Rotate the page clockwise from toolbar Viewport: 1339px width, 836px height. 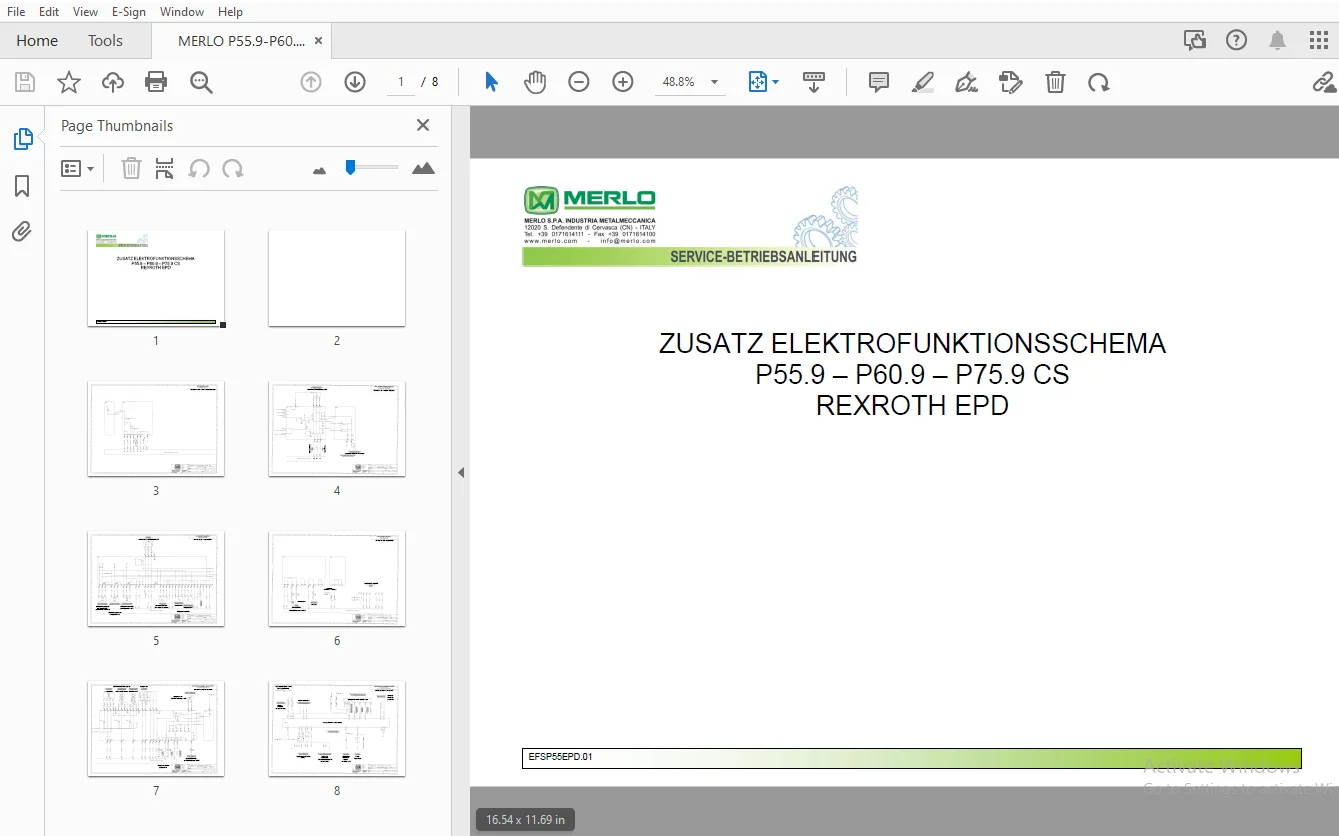click(x=1099, y=82)
